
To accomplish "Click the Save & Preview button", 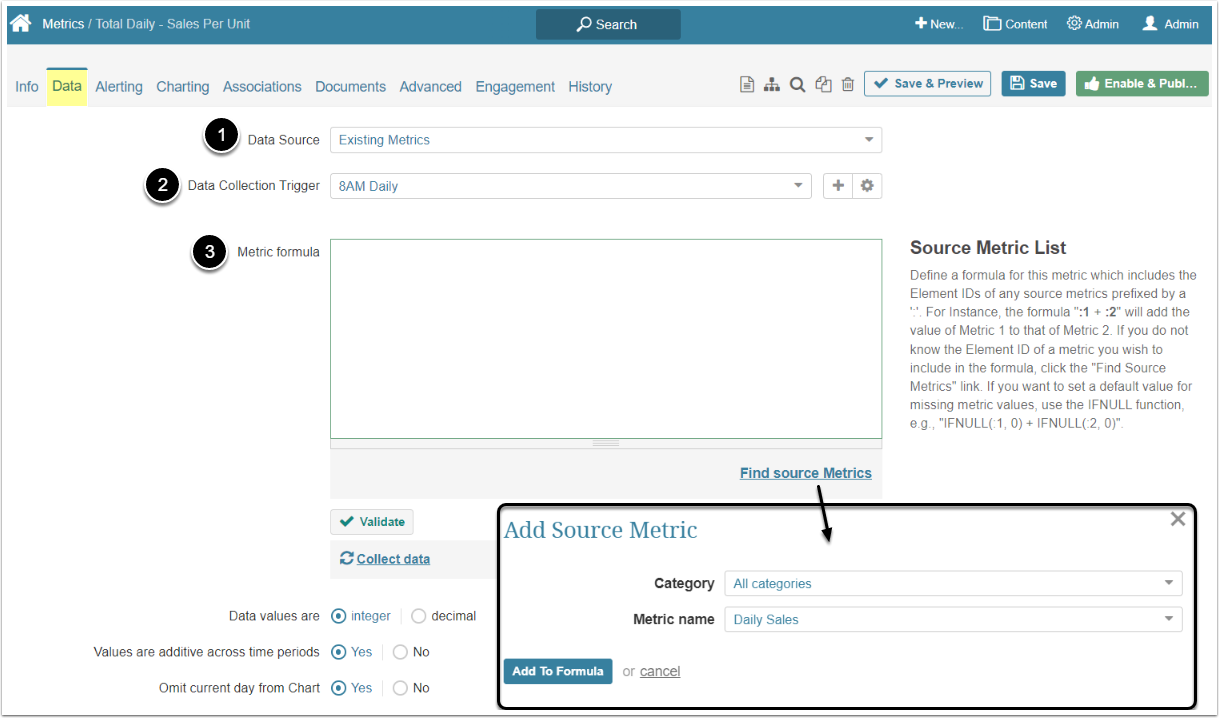I will [x=927, y=84].
